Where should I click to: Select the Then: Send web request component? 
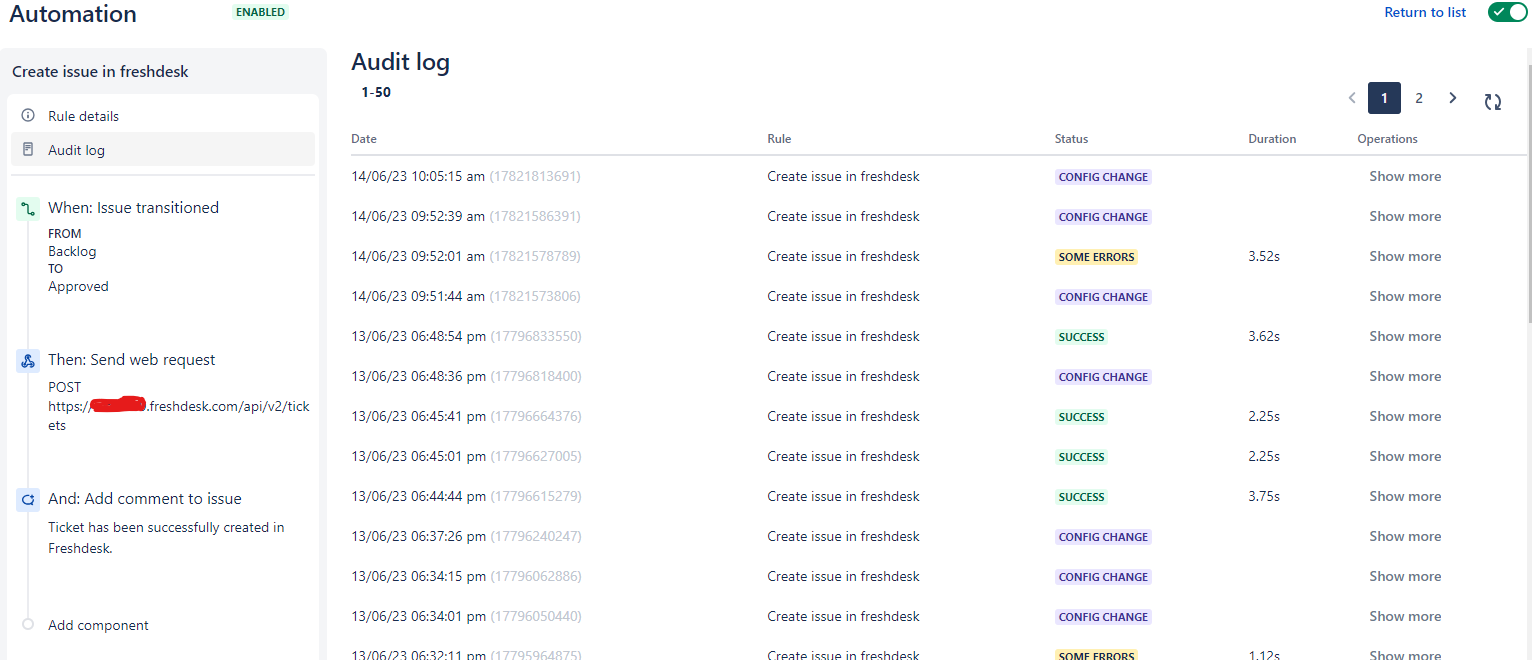tap(131, 360)
